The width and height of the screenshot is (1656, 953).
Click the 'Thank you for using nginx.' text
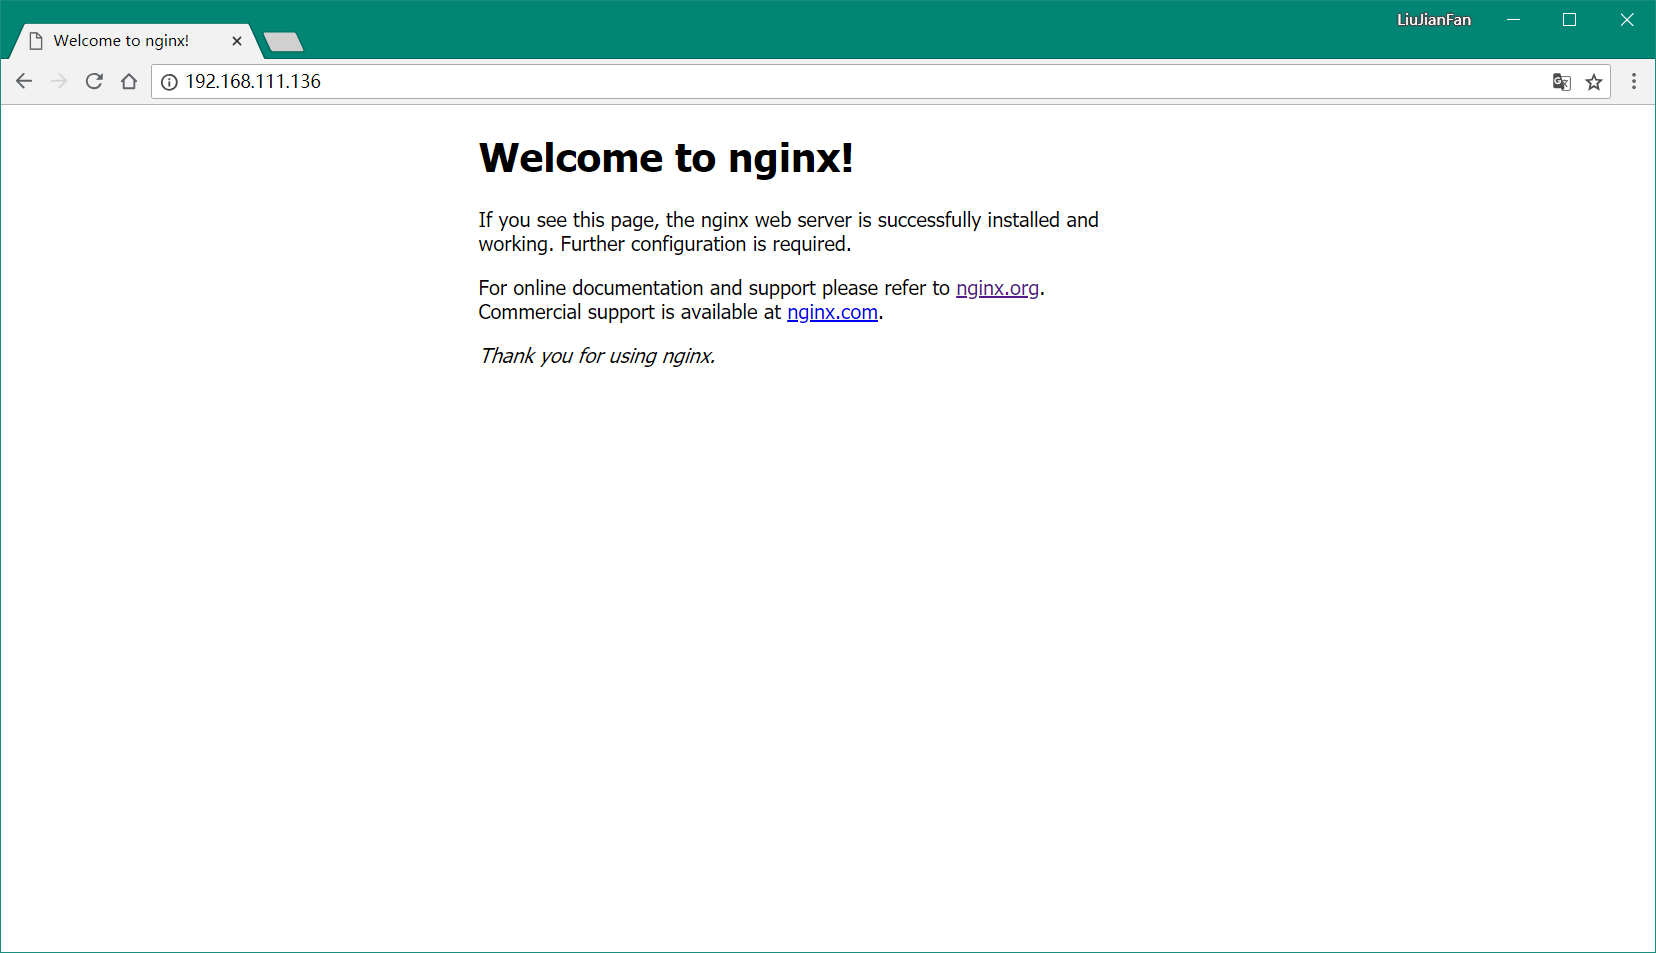597,356
